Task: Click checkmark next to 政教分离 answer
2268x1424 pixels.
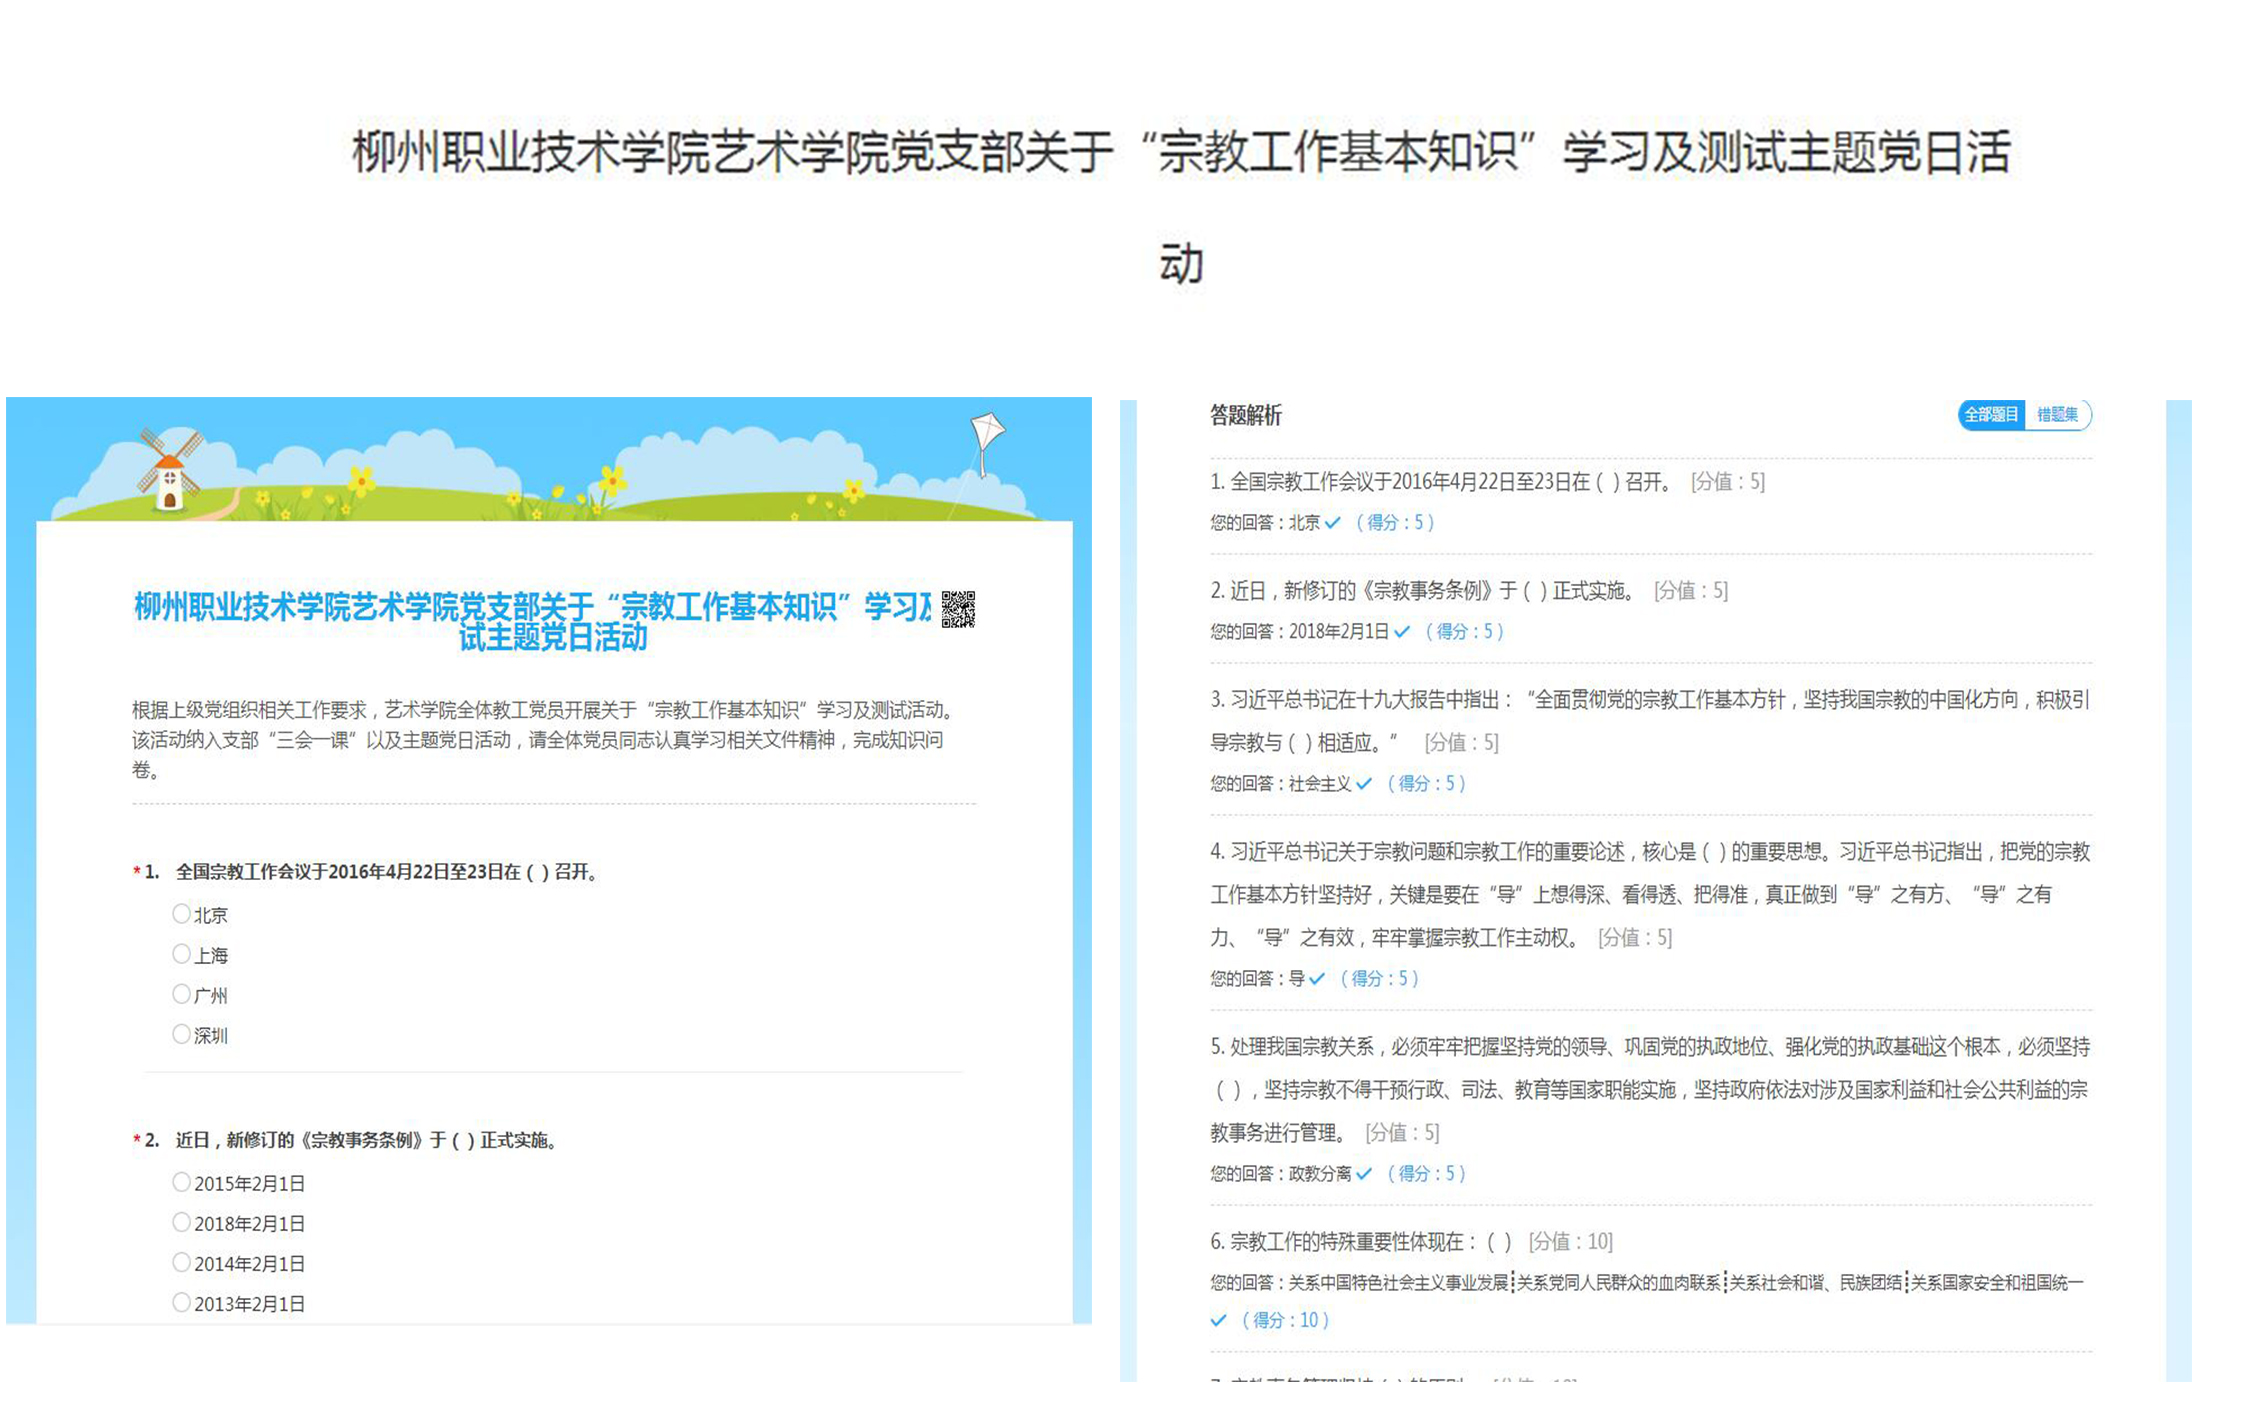Action: (1364, 1174)
